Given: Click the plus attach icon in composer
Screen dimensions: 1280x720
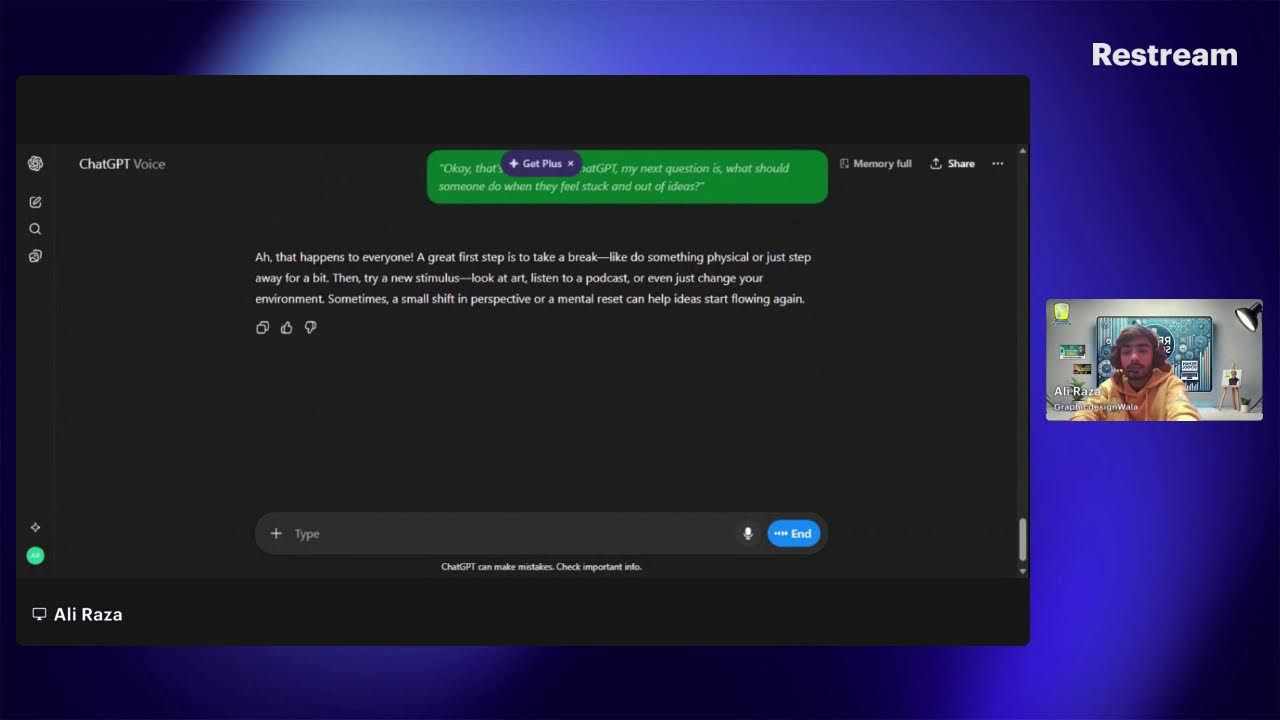Looking at the screenshot, I should click(x=276, y=533).
